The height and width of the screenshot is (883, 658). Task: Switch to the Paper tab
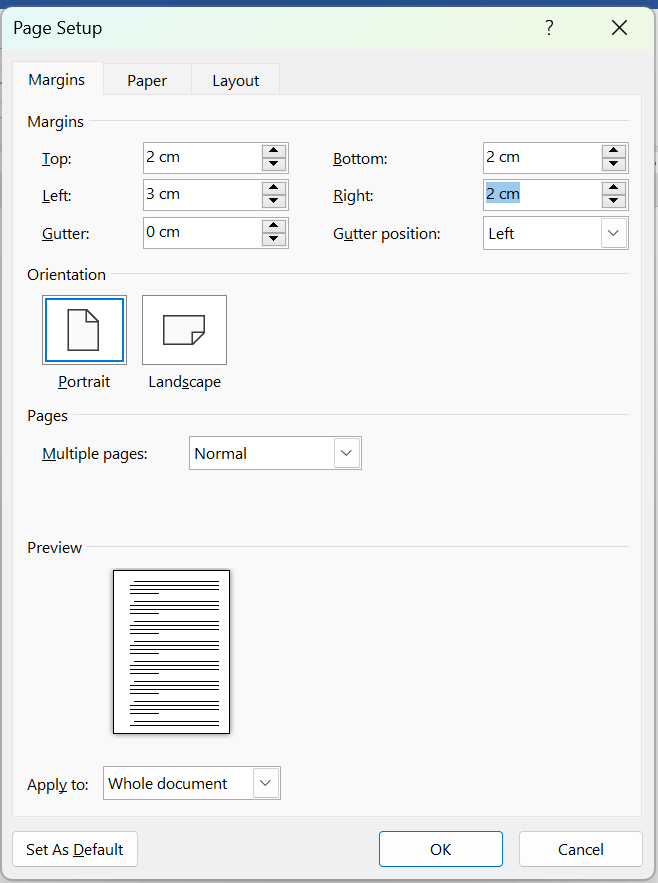147,81
